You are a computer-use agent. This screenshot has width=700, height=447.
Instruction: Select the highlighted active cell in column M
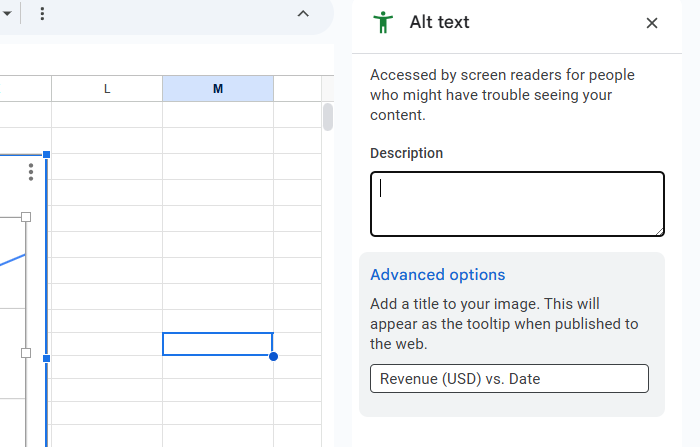pos(217,344)
